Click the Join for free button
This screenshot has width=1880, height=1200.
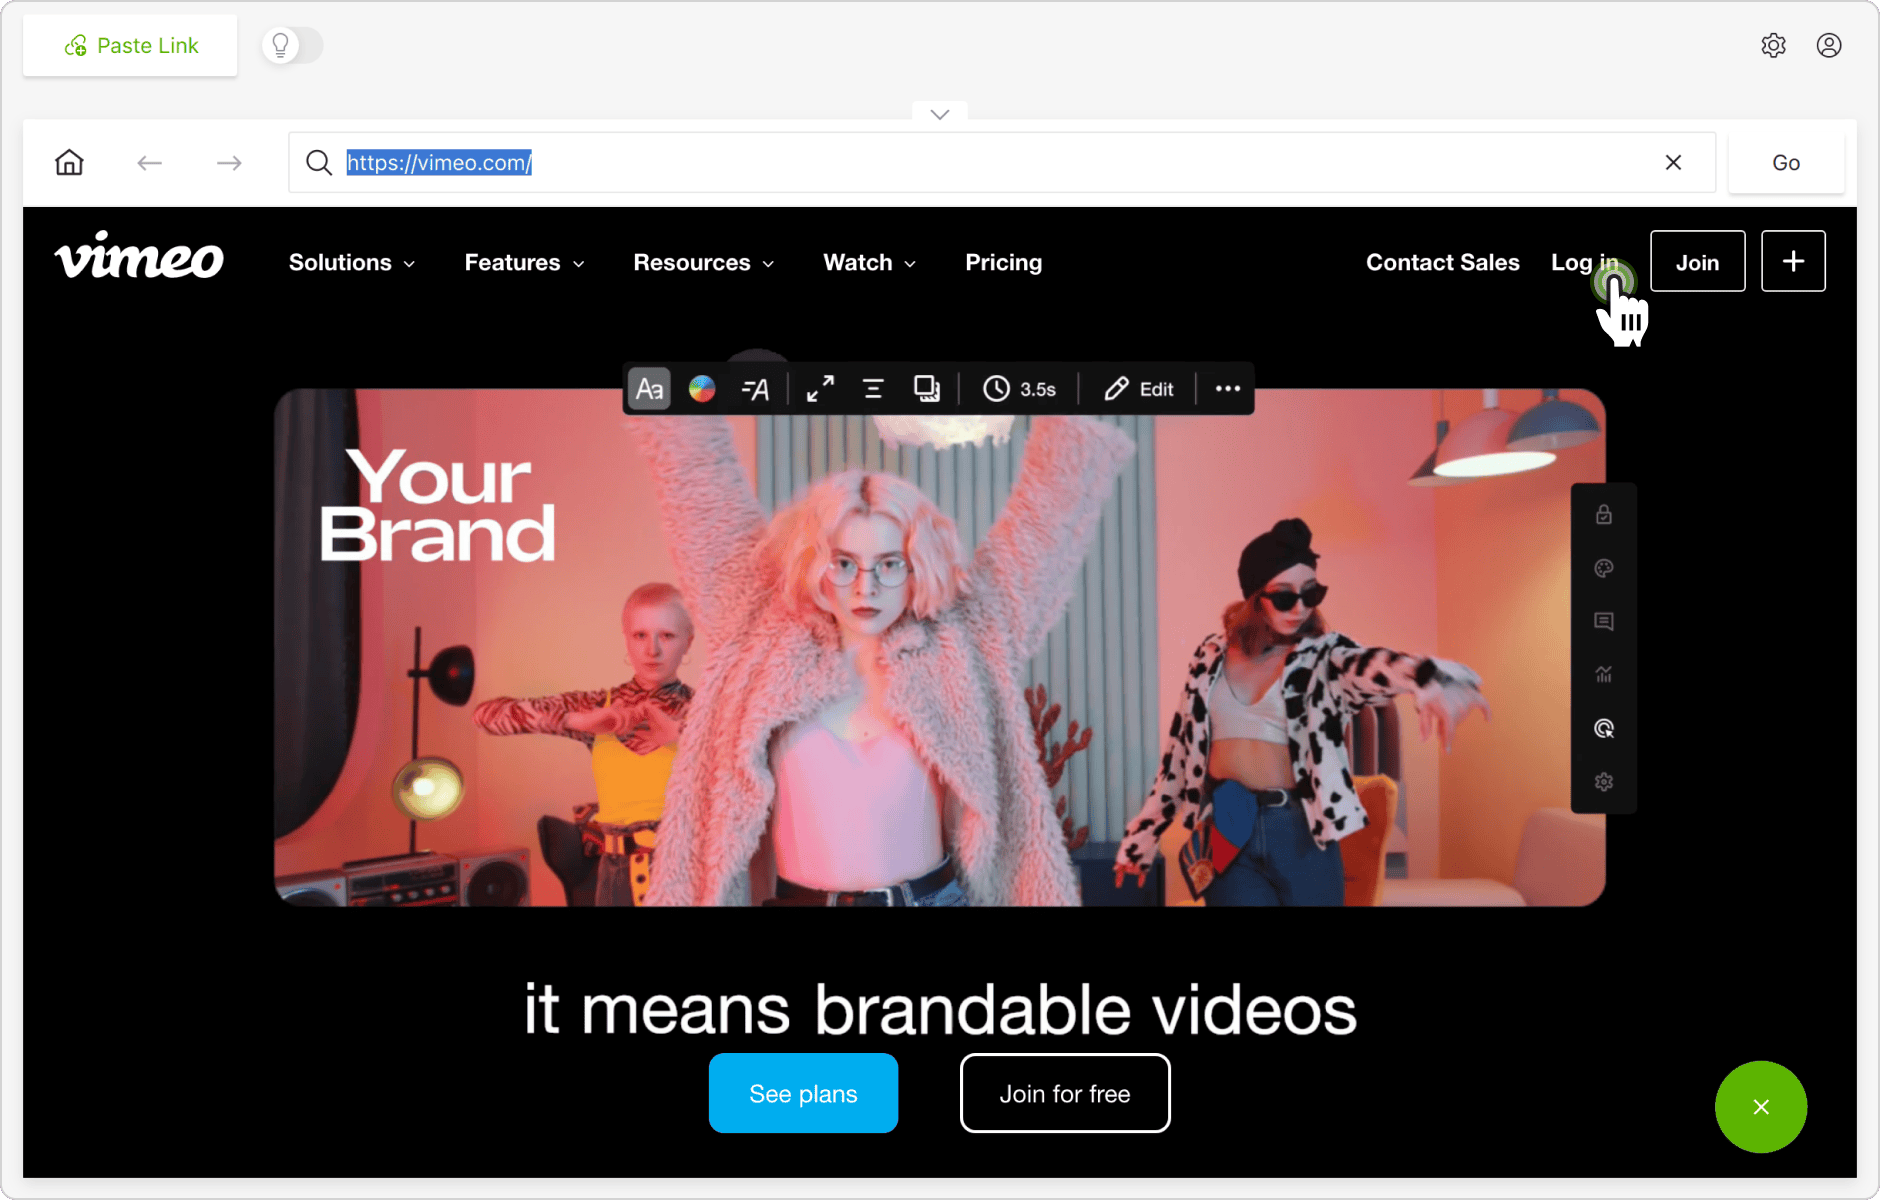(x=1064, y=1093)
